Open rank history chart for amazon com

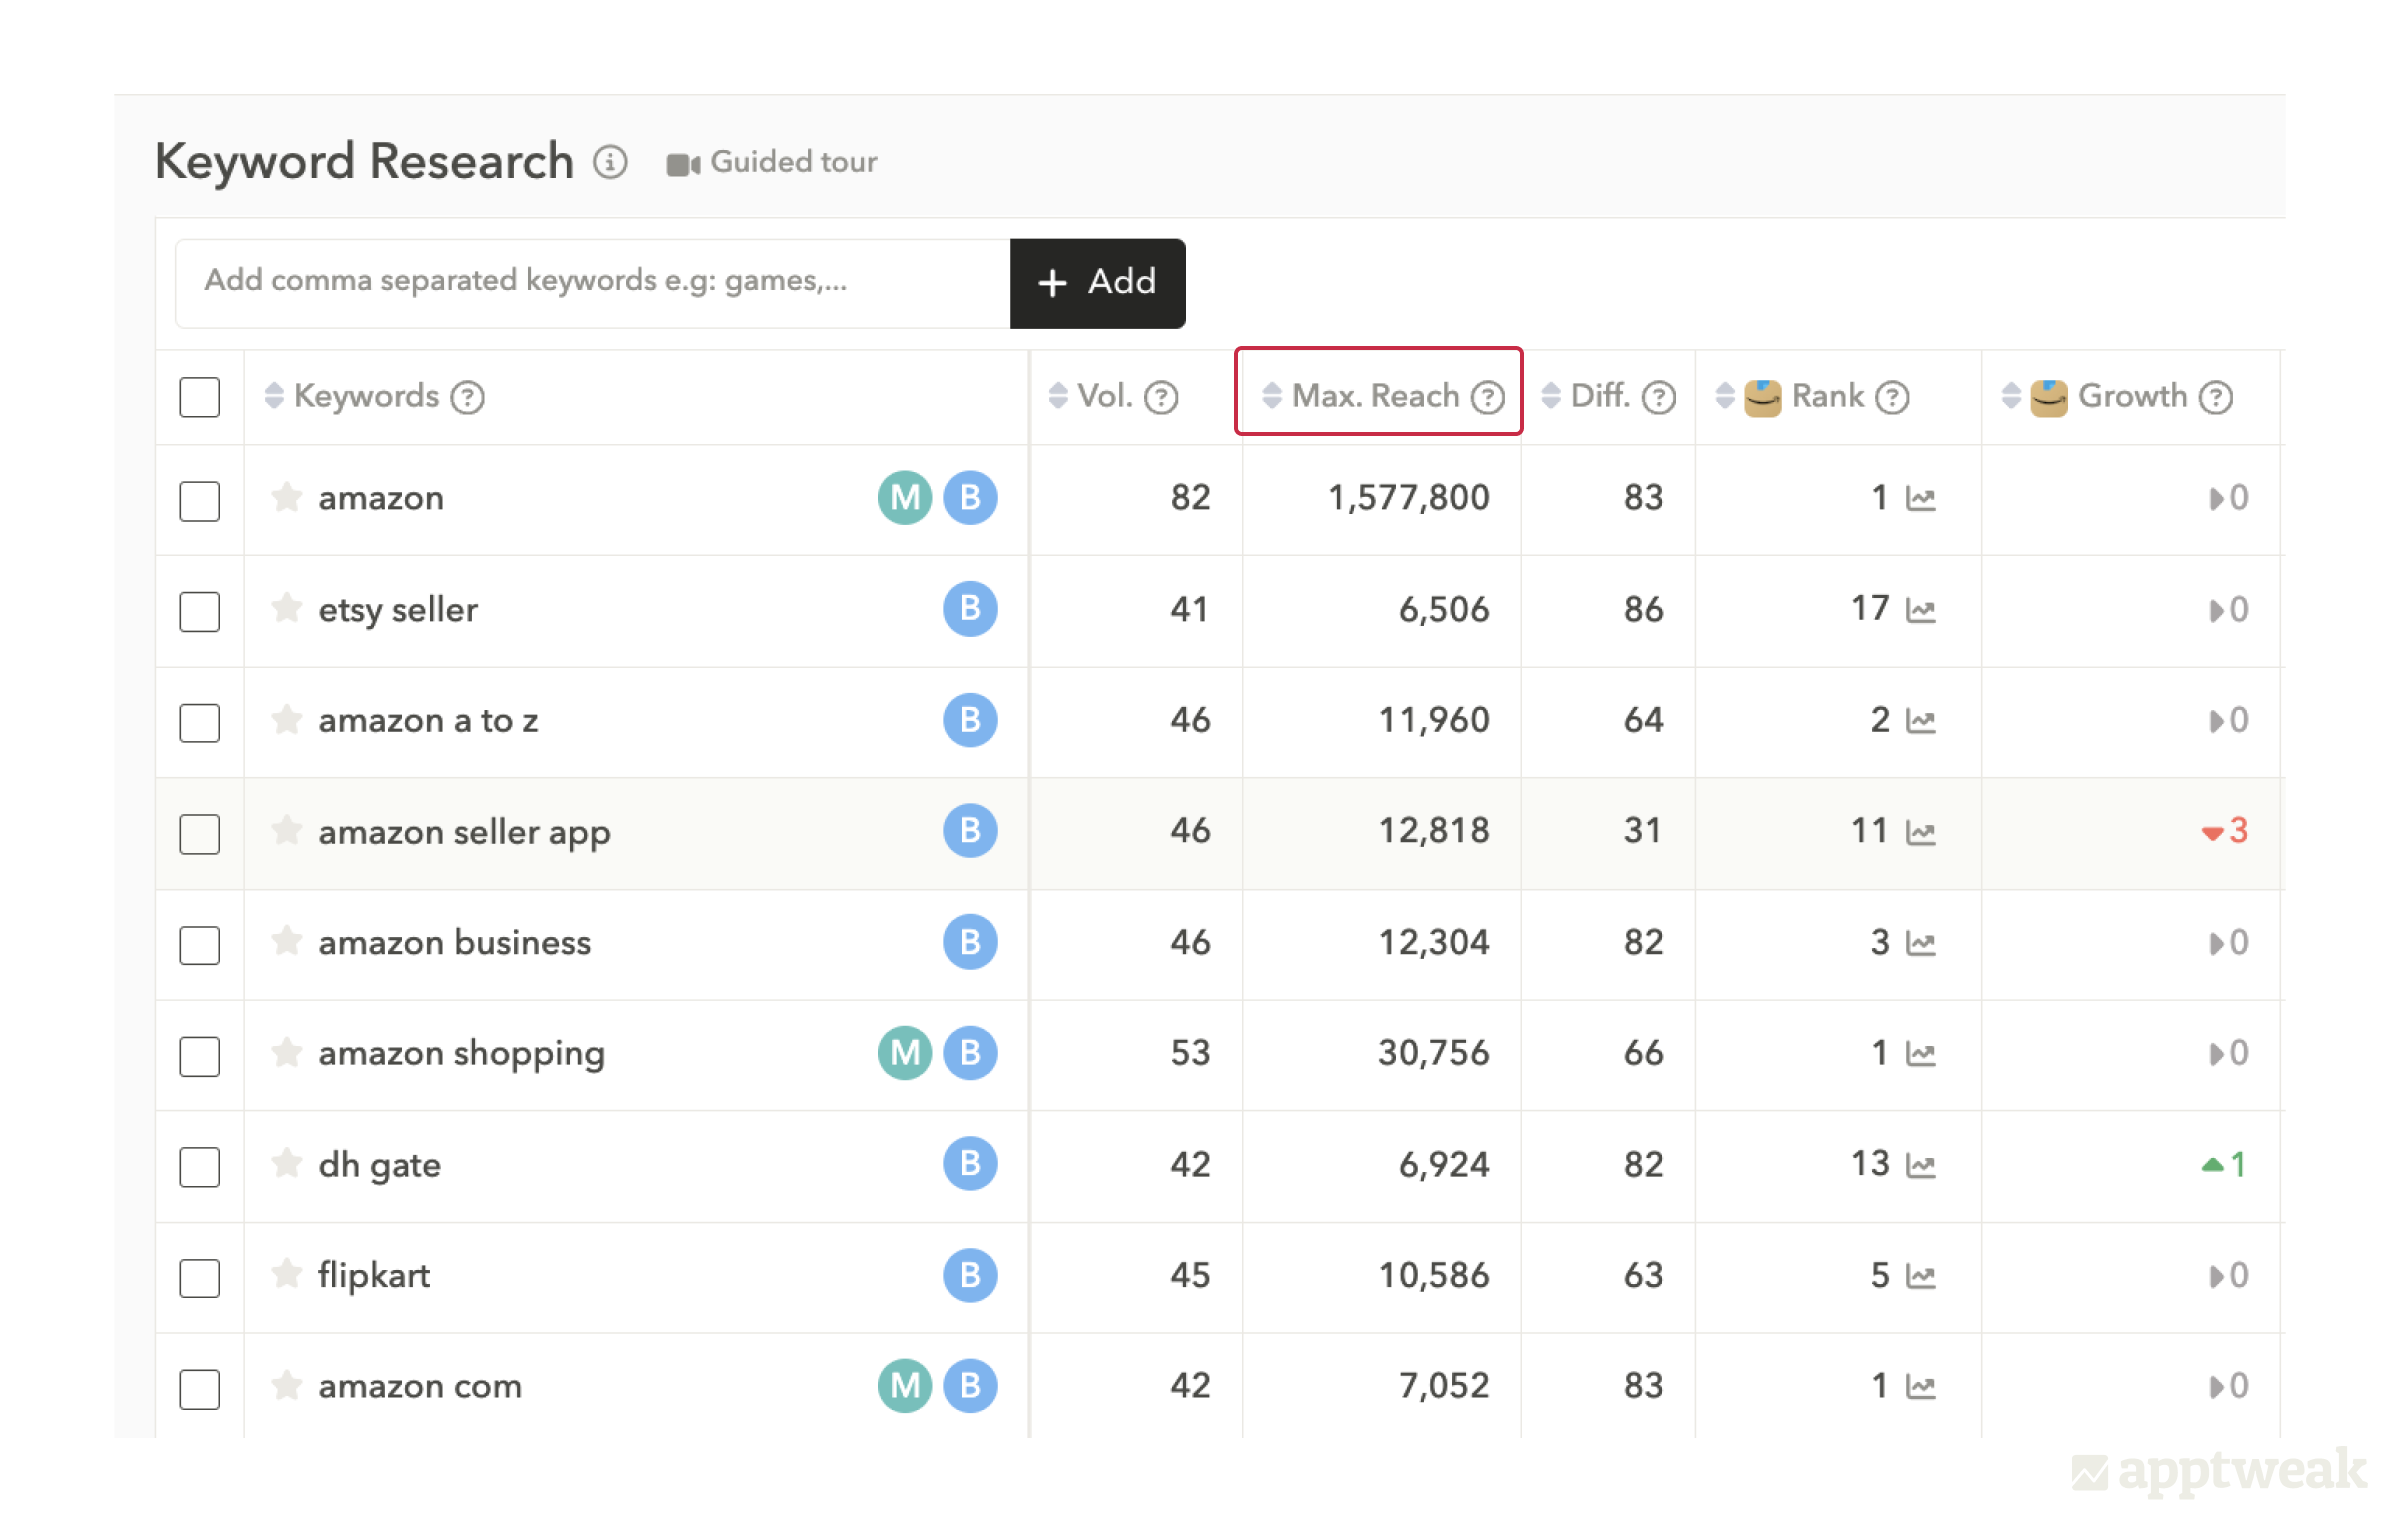click(1921, 1387)
